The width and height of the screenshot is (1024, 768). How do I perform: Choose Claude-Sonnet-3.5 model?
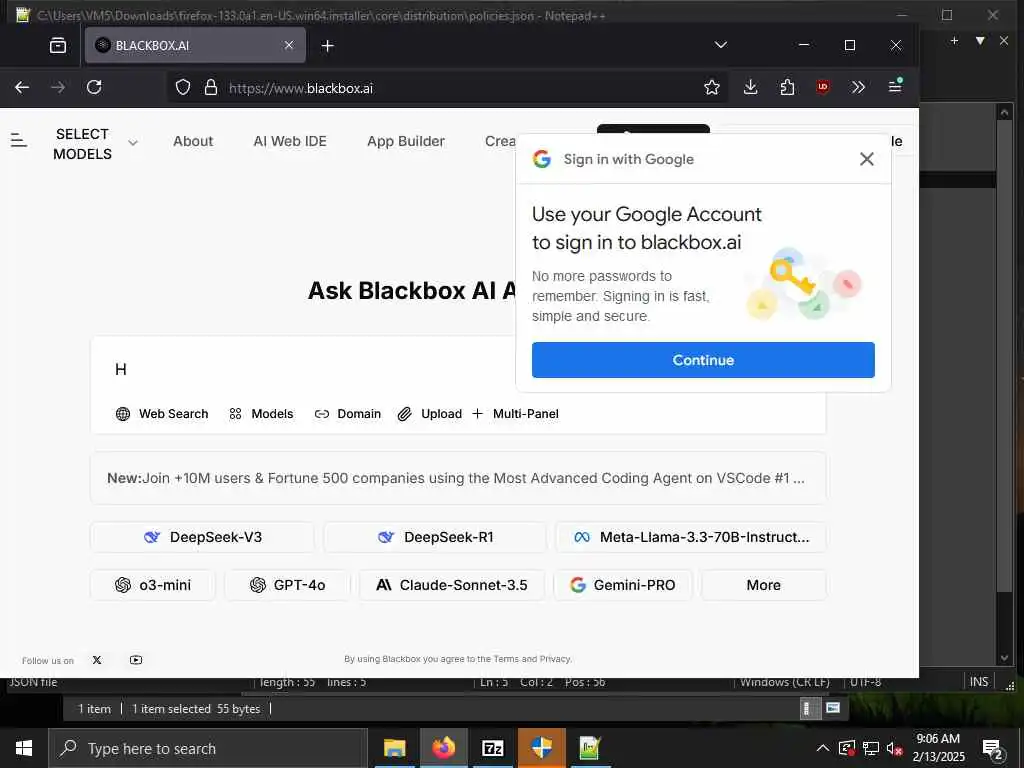[x=452, y=585]
